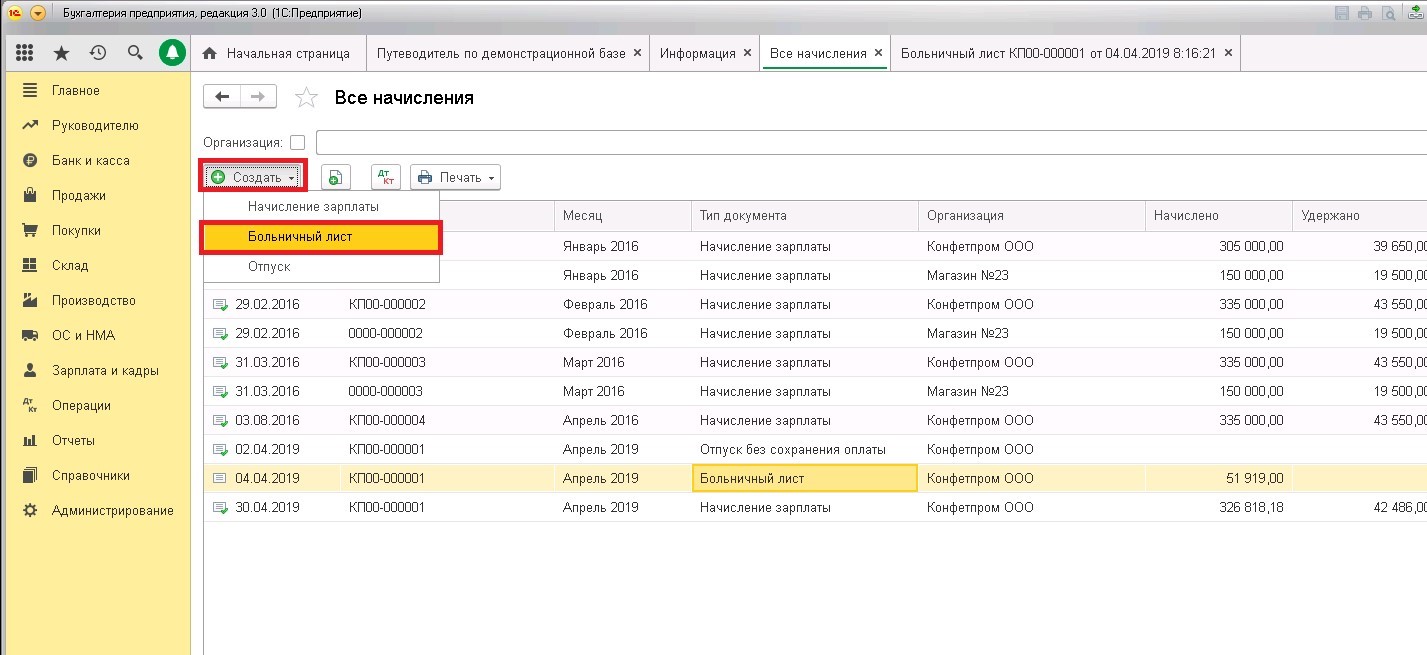Open Зарплата и кадры section
The width and height of the screenshot is (1427, 655).
coord(105,370)
